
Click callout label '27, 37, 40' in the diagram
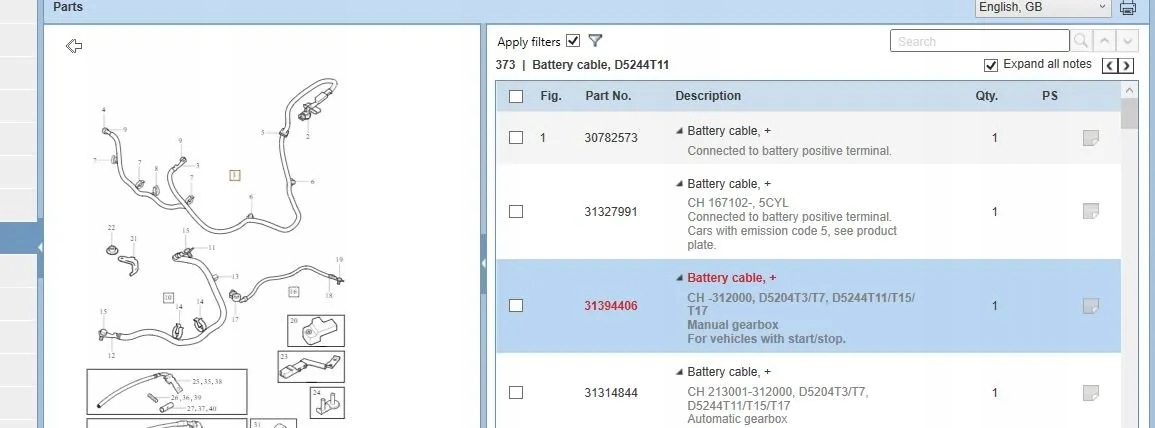[x=201, y=408]
